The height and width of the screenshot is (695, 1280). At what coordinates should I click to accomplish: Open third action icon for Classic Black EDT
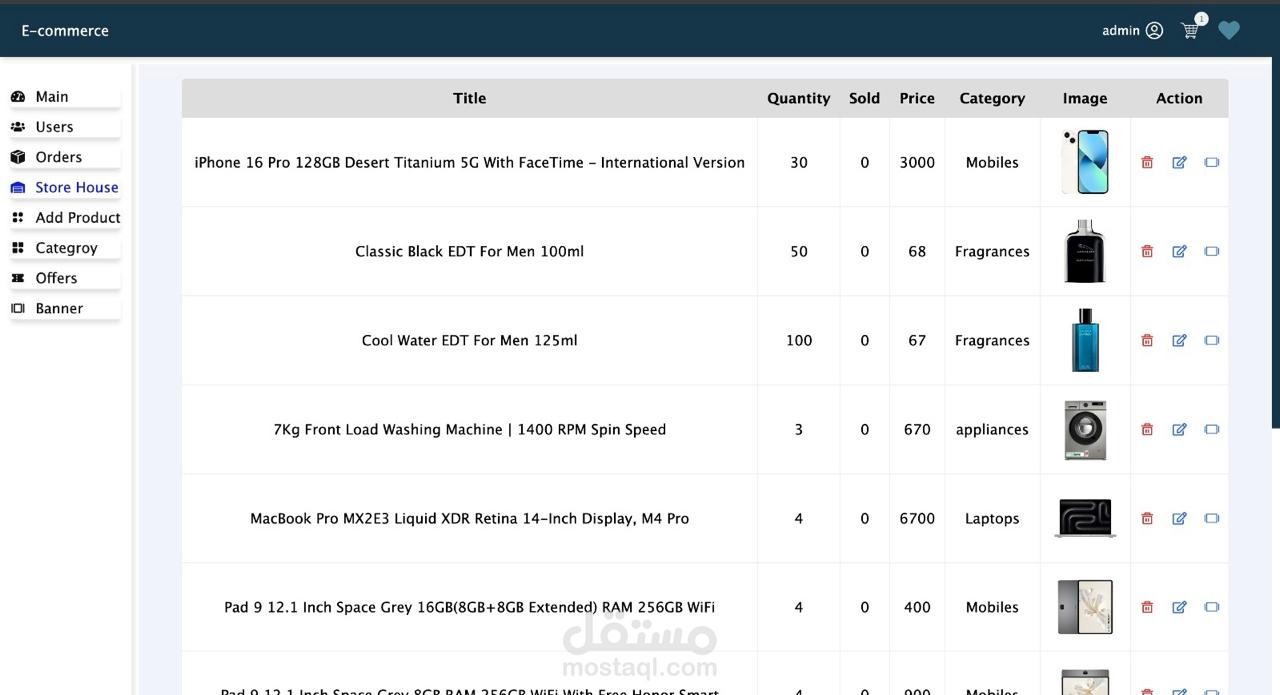tap(1212, 251)
